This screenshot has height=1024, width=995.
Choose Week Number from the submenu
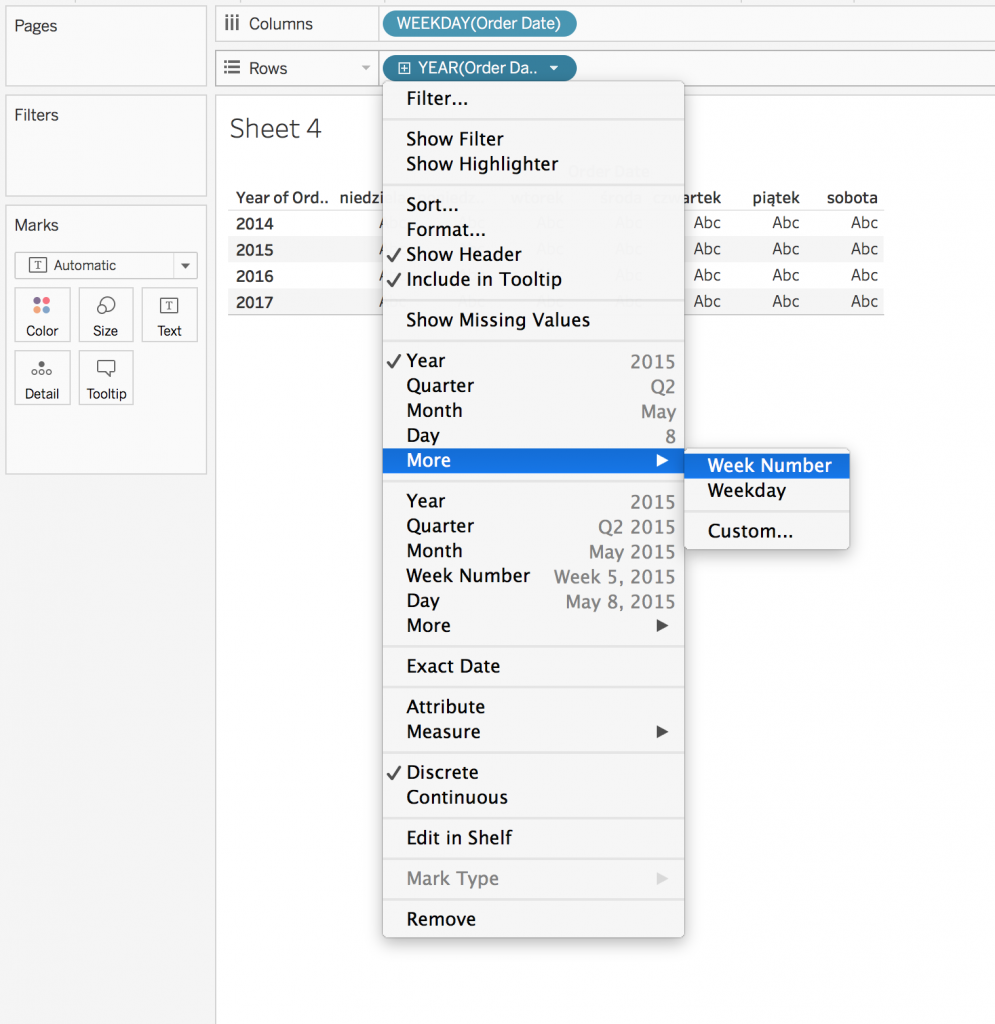pyautogui.click(x=768, y=466)
